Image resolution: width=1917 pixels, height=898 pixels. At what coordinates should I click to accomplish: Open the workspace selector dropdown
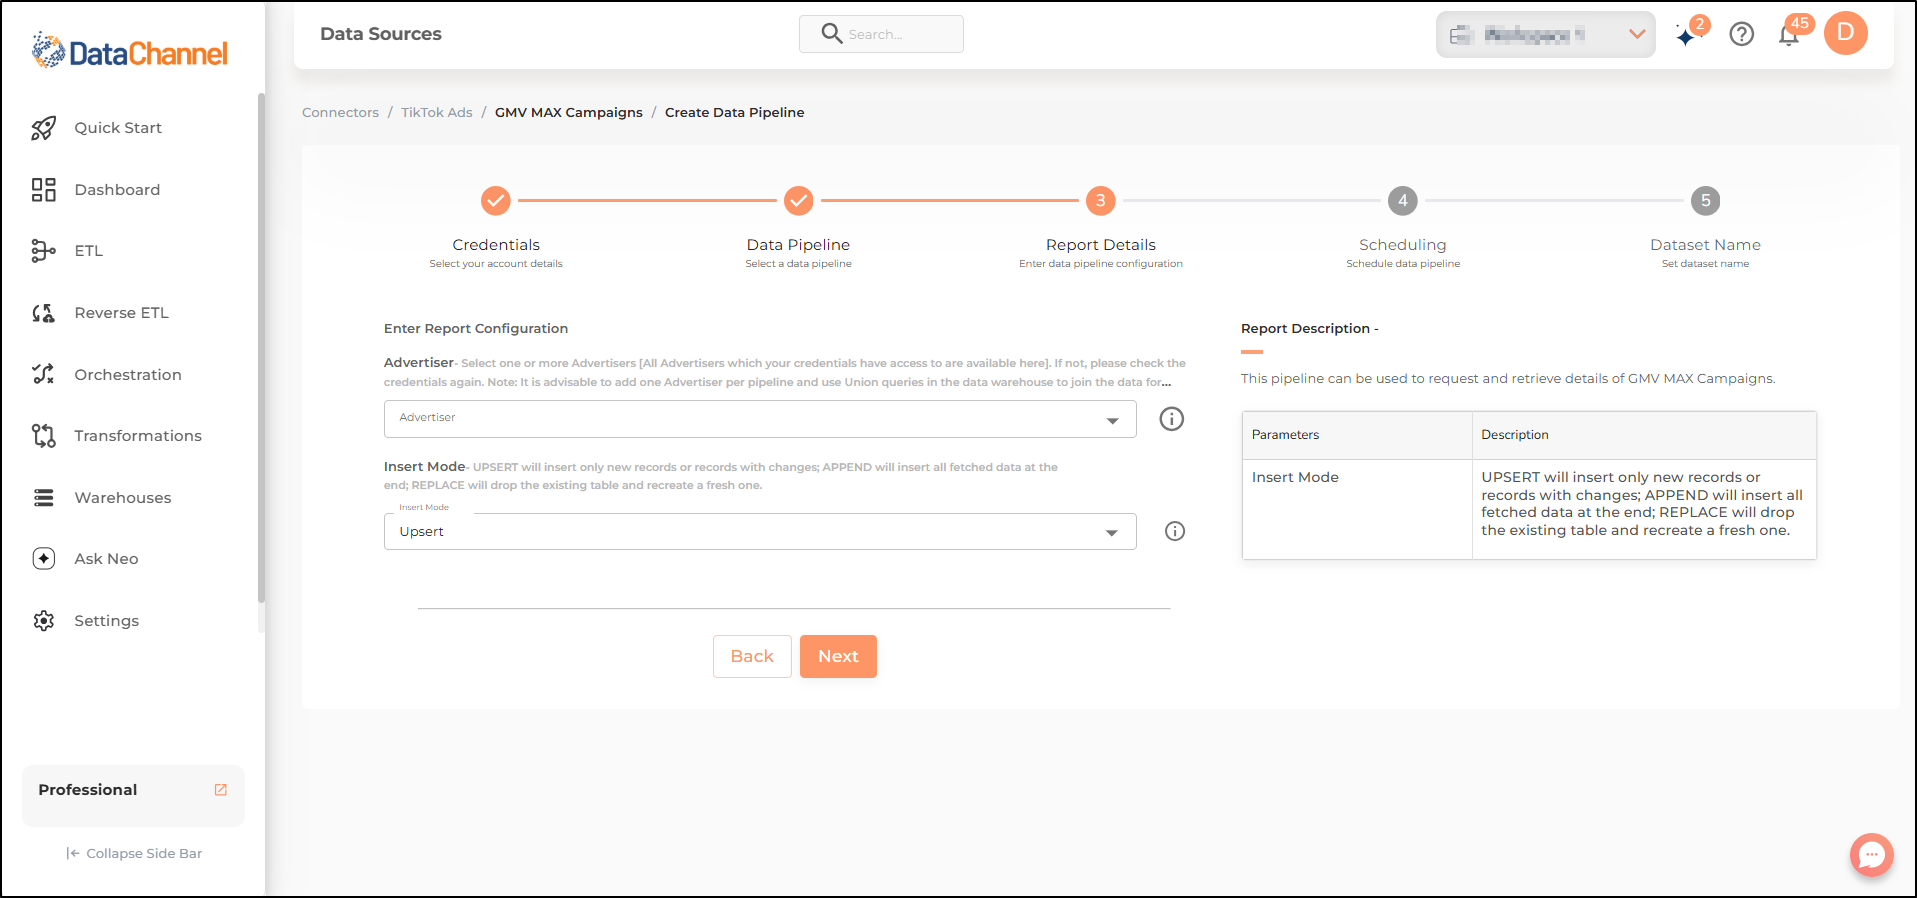(x=1546, y=35)
